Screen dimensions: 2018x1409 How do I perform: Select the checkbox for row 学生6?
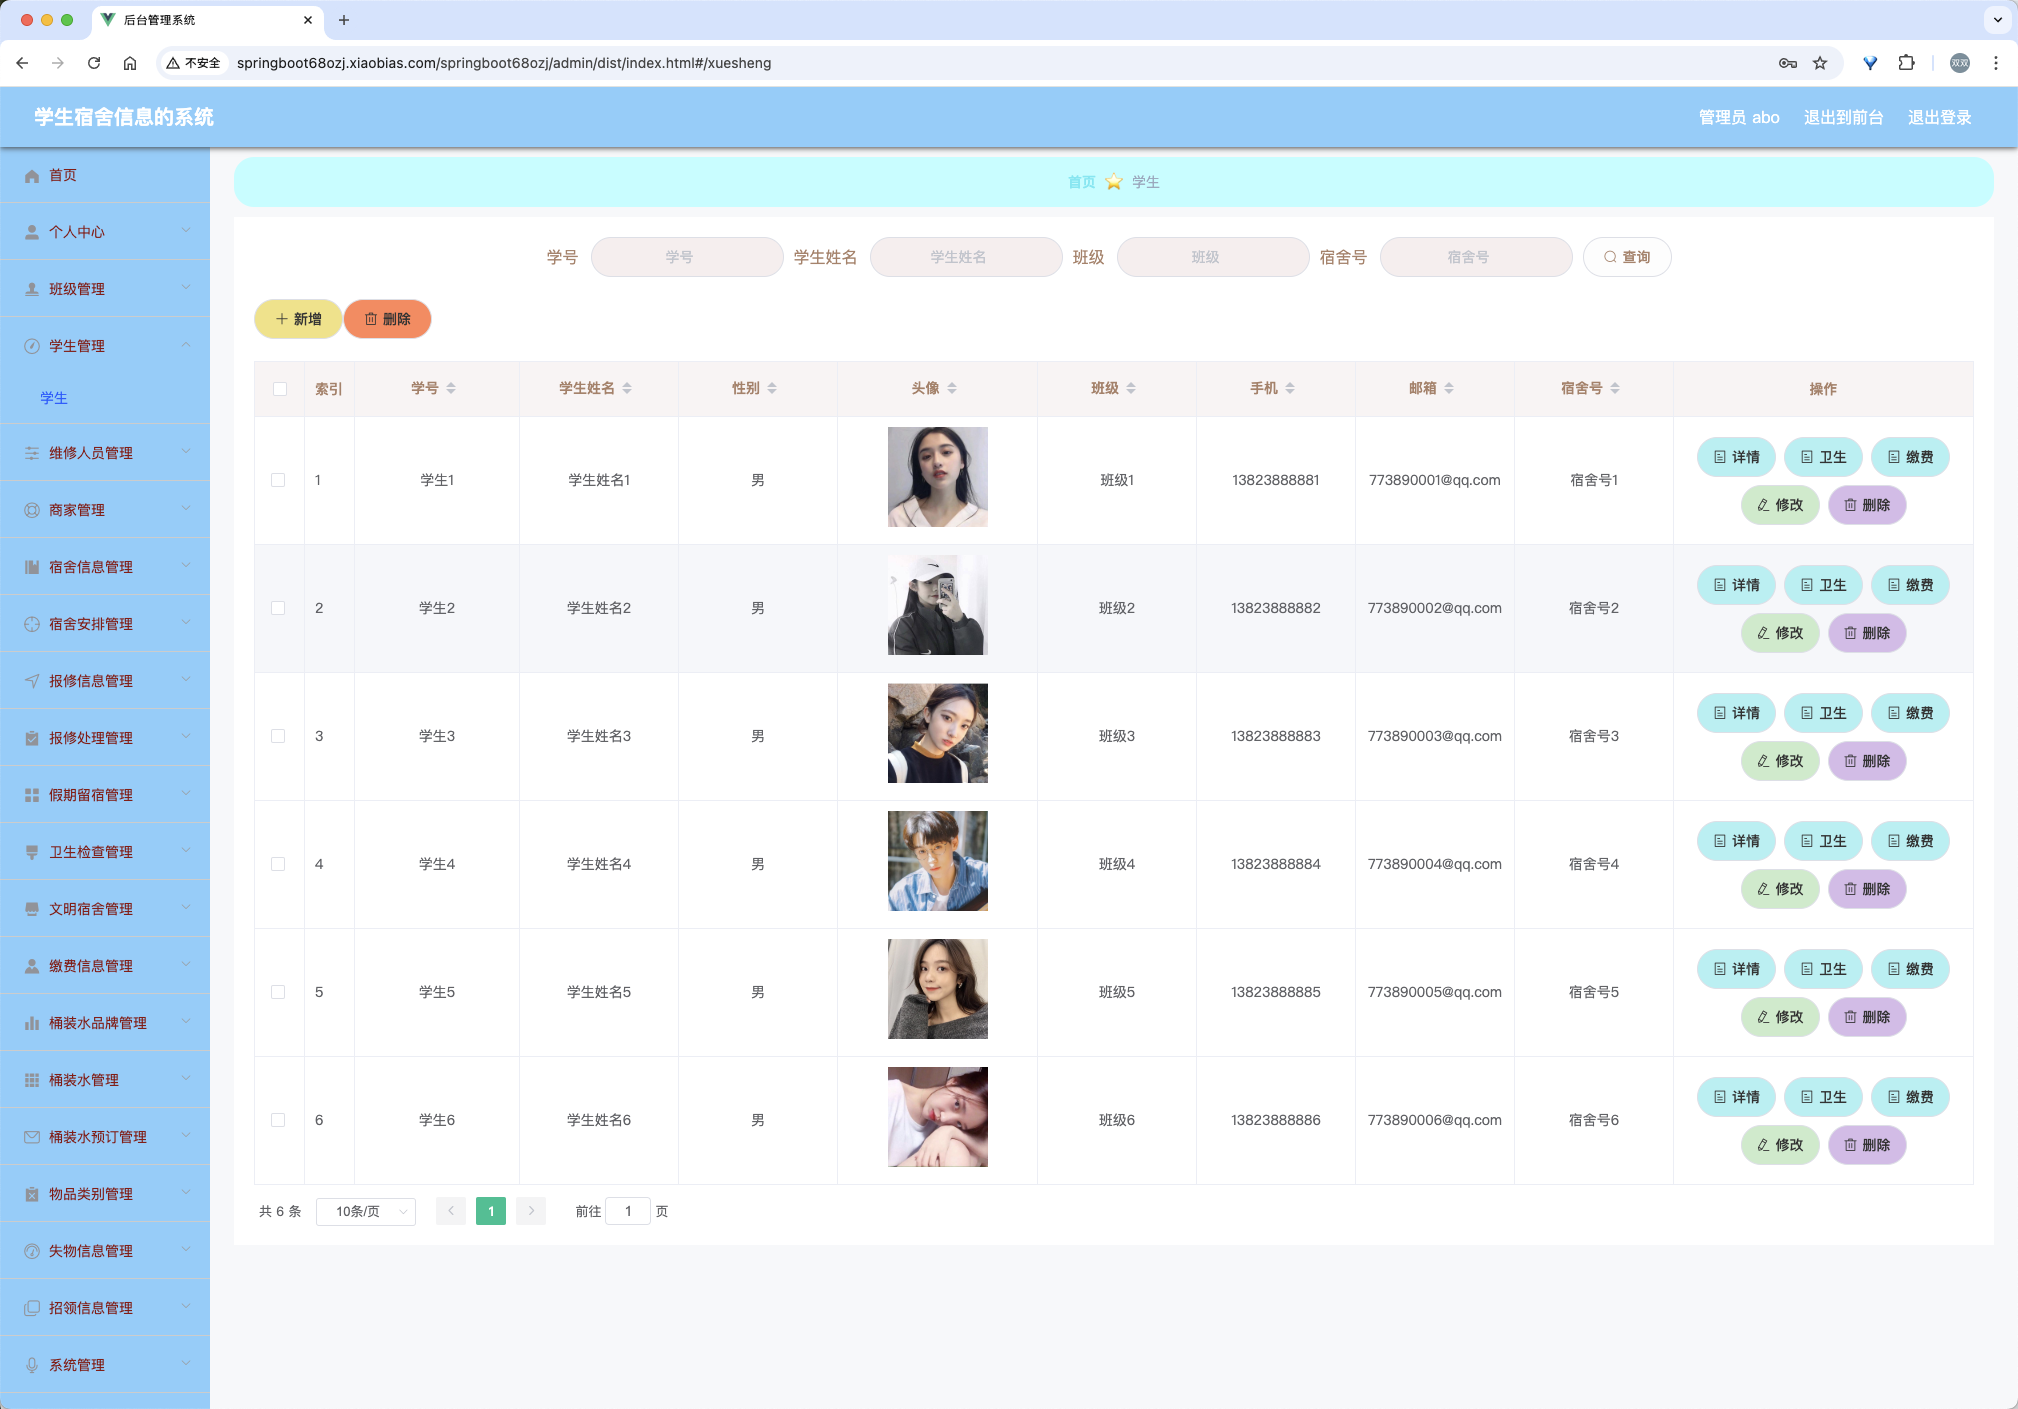pos(278,1120)
